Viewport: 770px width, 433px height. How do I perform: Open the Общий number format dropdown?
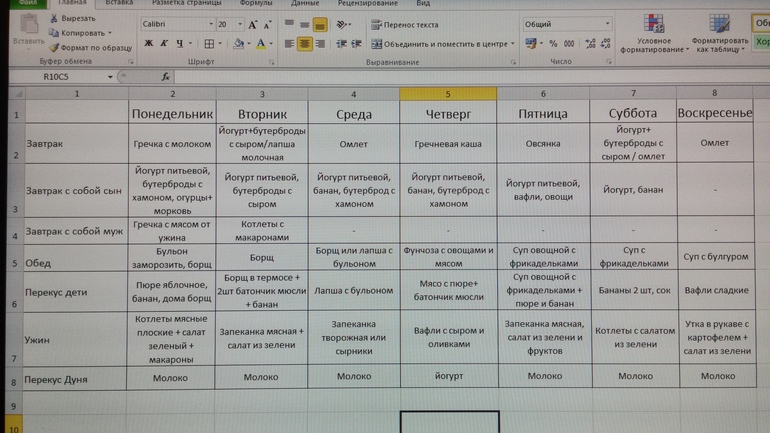(607, 24)
